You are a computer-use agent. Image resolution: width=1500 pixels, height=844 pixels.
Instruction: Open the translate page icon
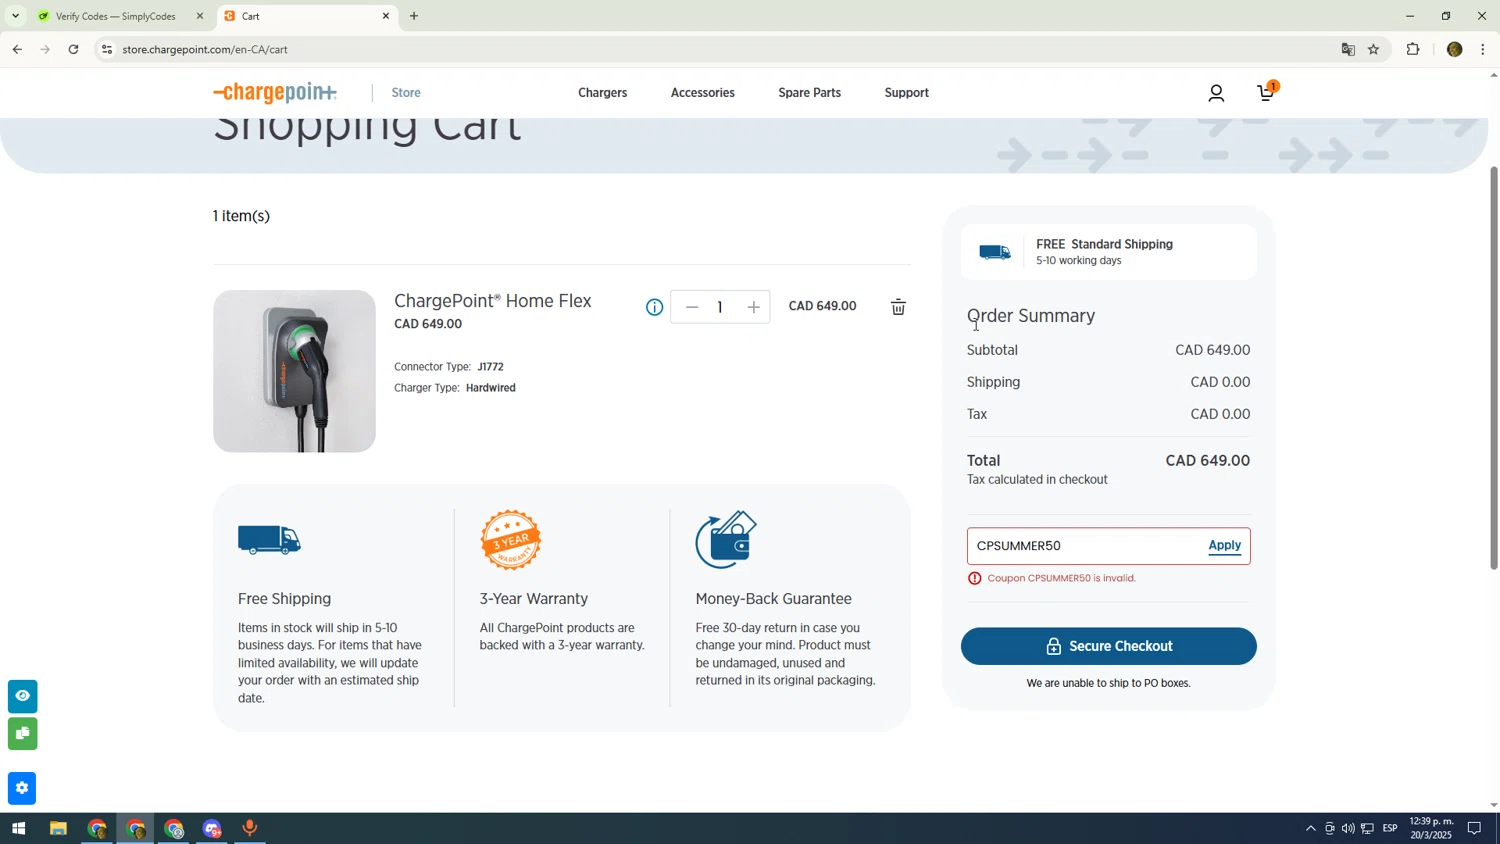[1348, 49]
